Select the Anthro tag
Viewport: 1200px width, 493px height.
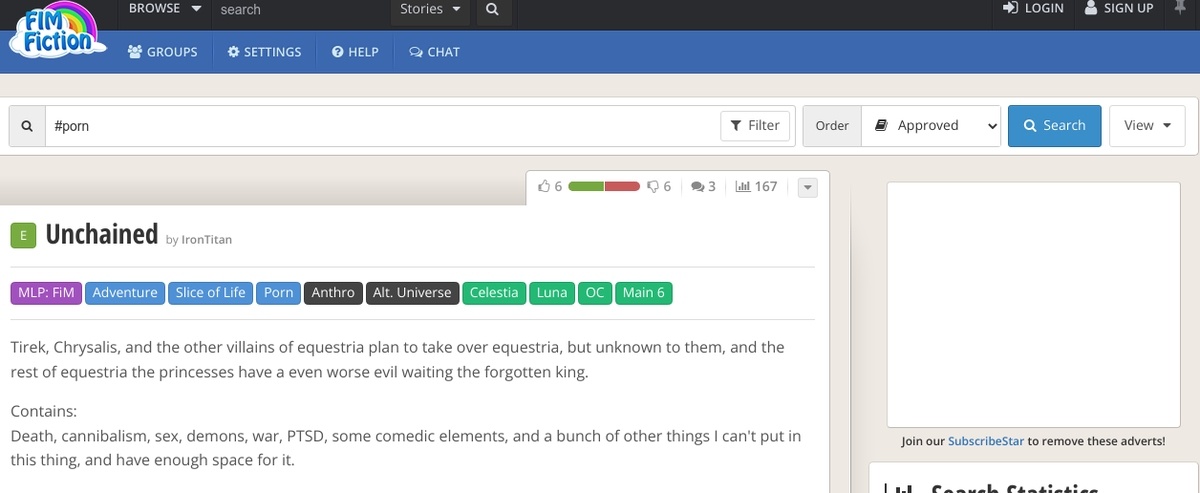click(x=333, y=293)
